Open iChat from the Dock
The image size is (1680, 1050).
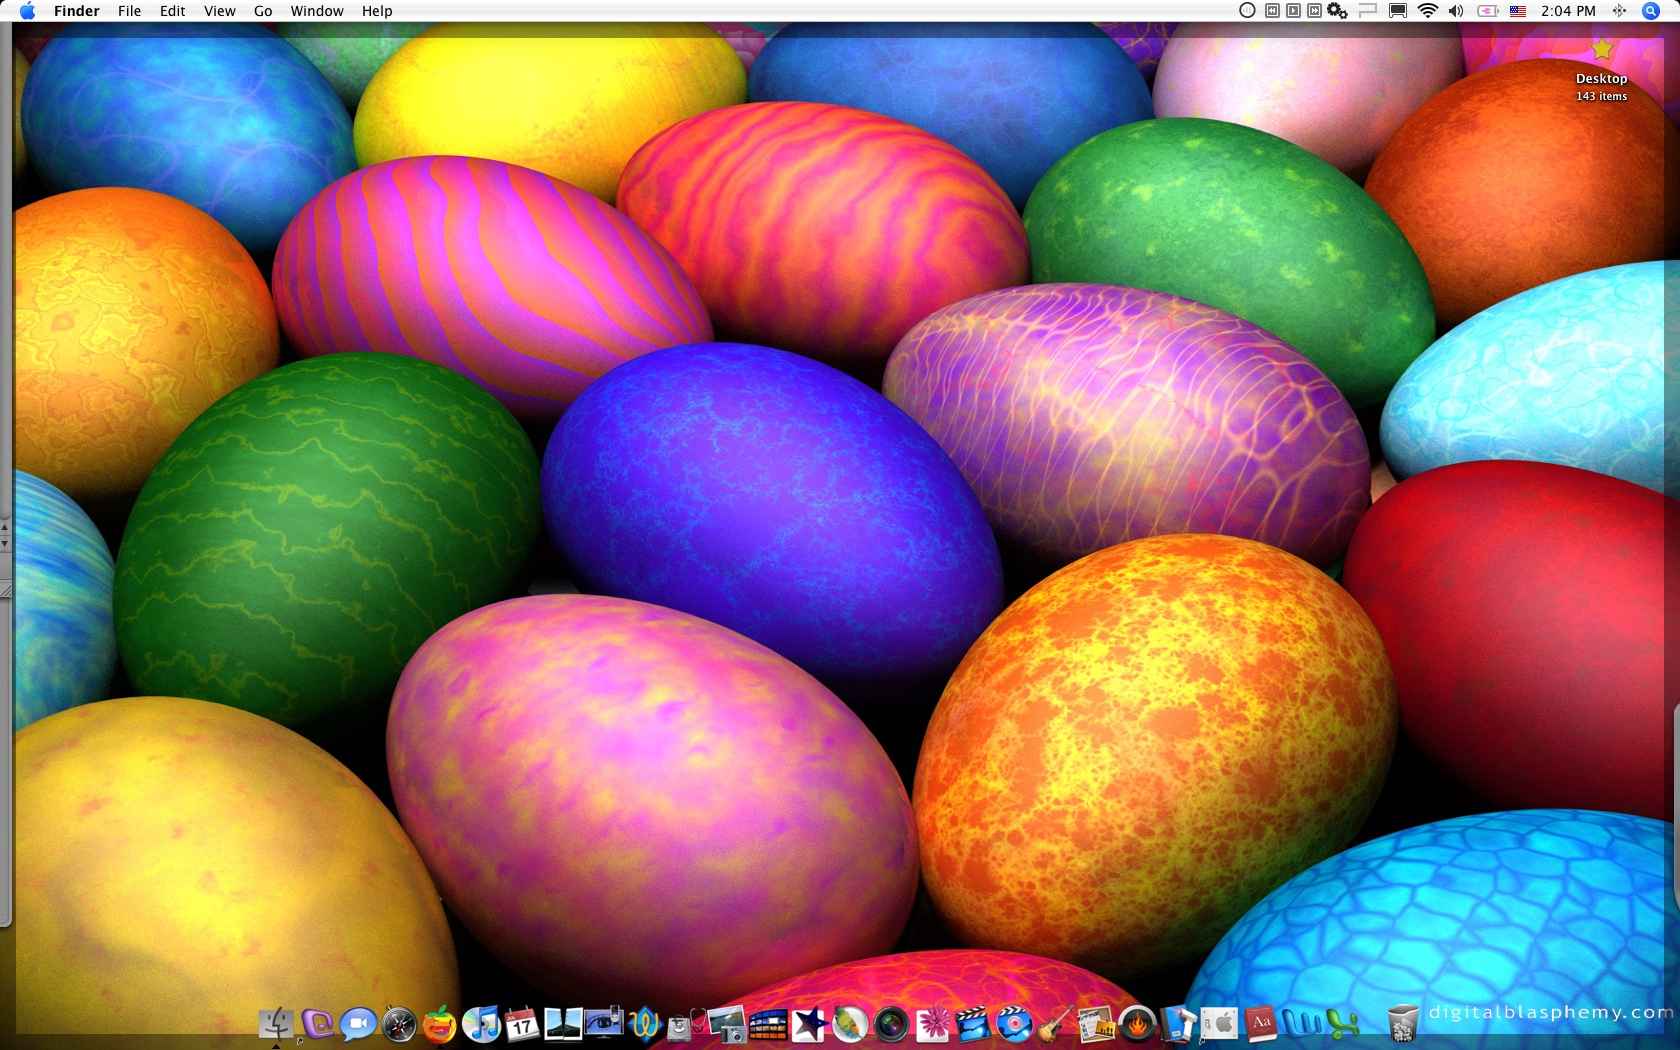tap(359, 1024)
